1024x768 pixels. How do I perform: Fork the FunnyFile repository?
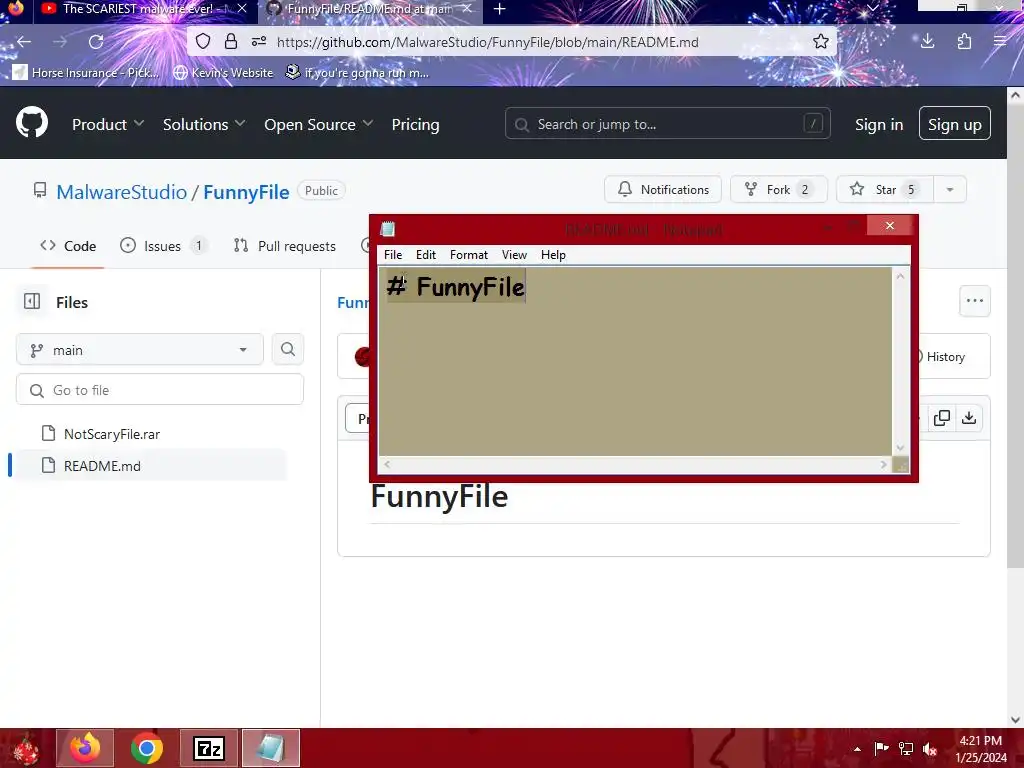(778, 189)
